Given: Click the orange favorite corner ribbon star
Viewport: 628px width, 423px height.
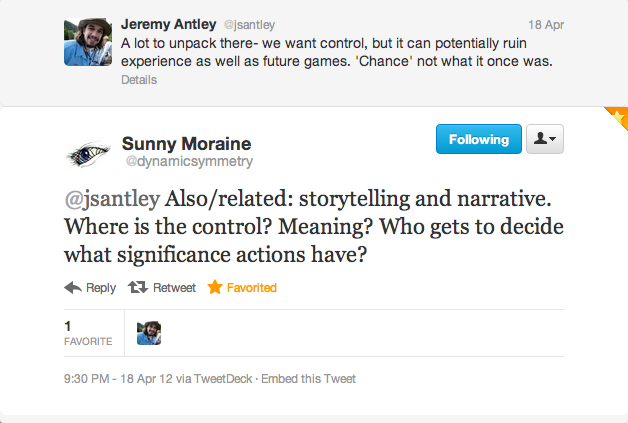Looking at the screenshot, I should (x=619, y=117).
